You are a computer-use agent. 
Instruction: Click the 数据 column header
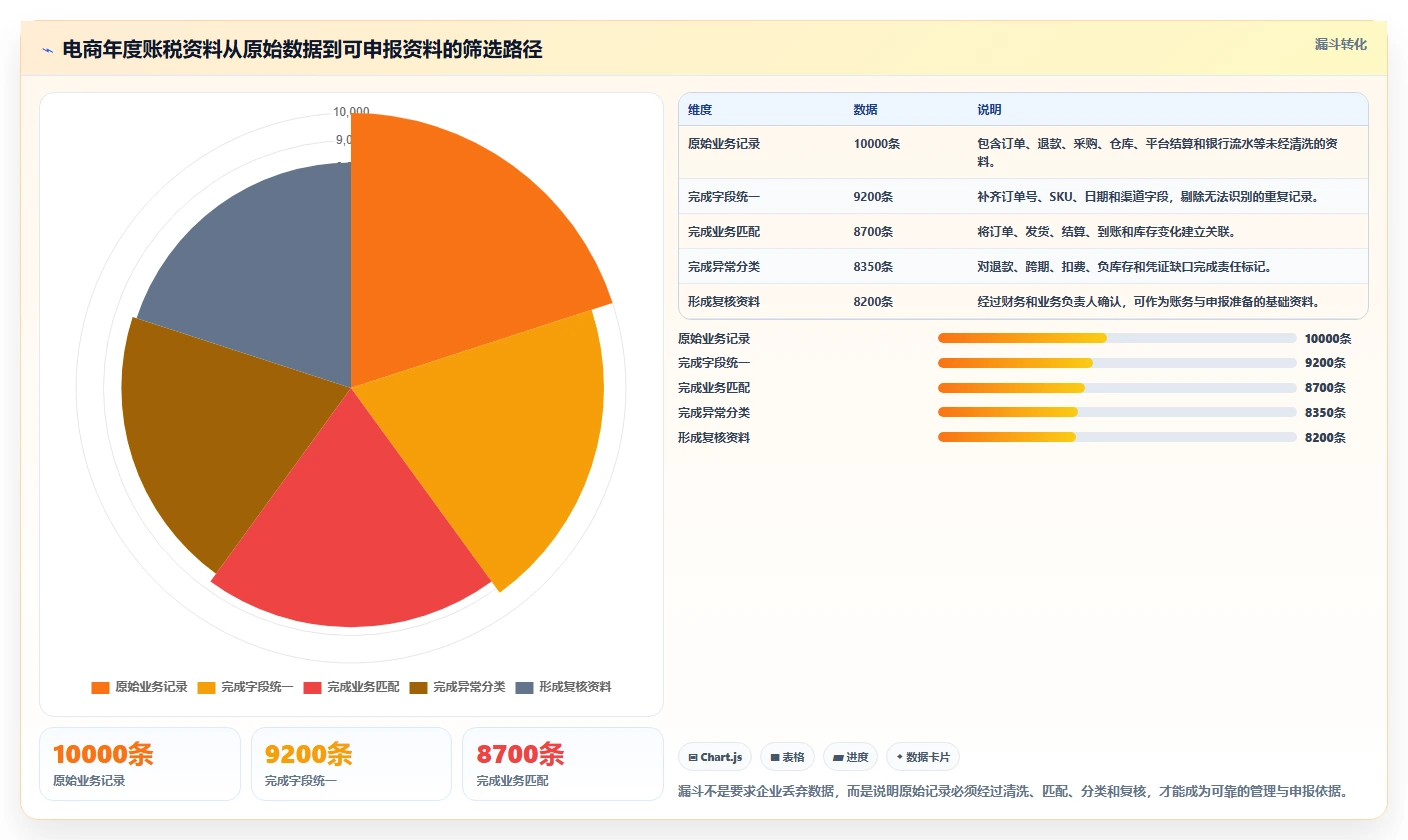click(865, 110)
